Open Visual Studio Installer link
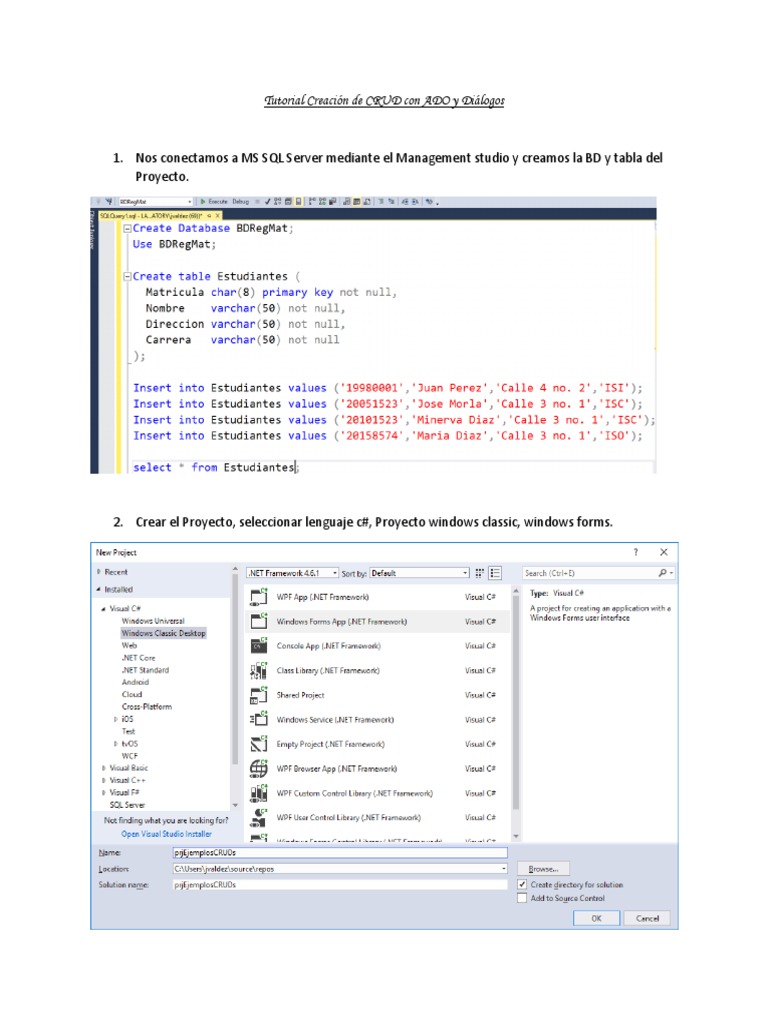 (167, 834)
